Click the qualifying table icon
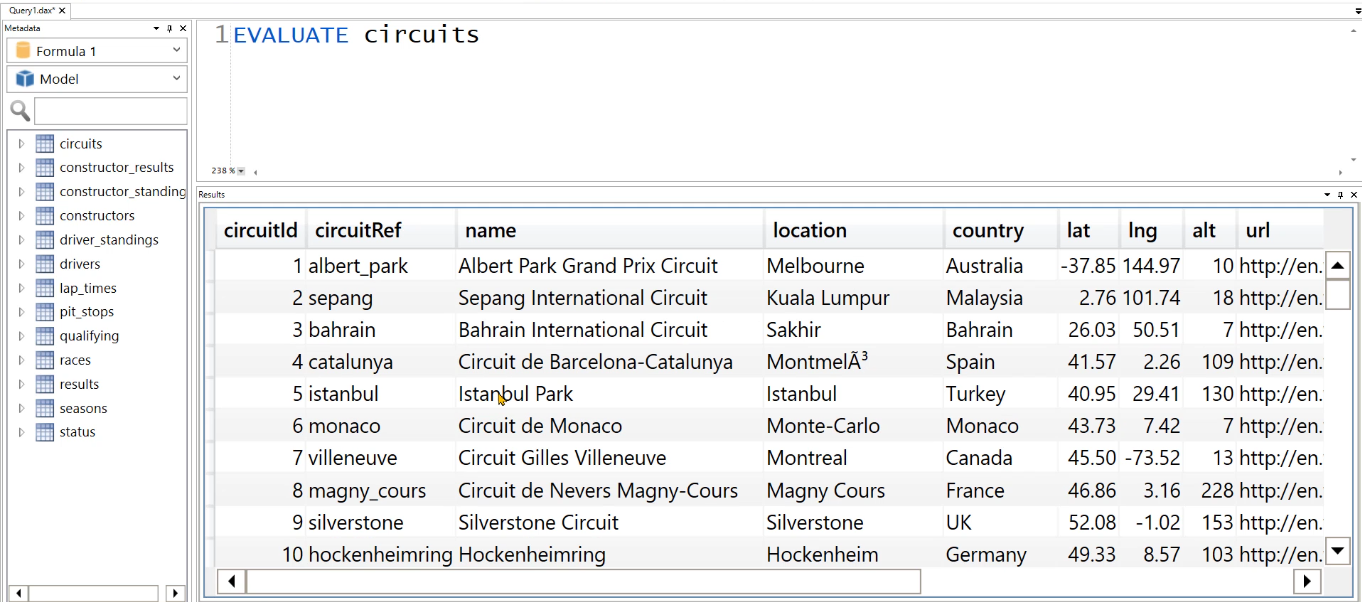 tap(44, 336)
